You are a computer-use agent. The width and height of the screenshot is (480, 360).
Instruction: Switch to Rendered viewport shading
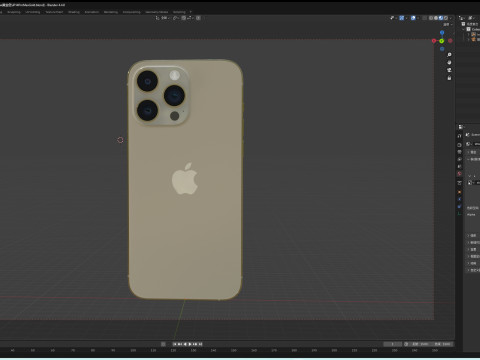[x=446, y=18]
